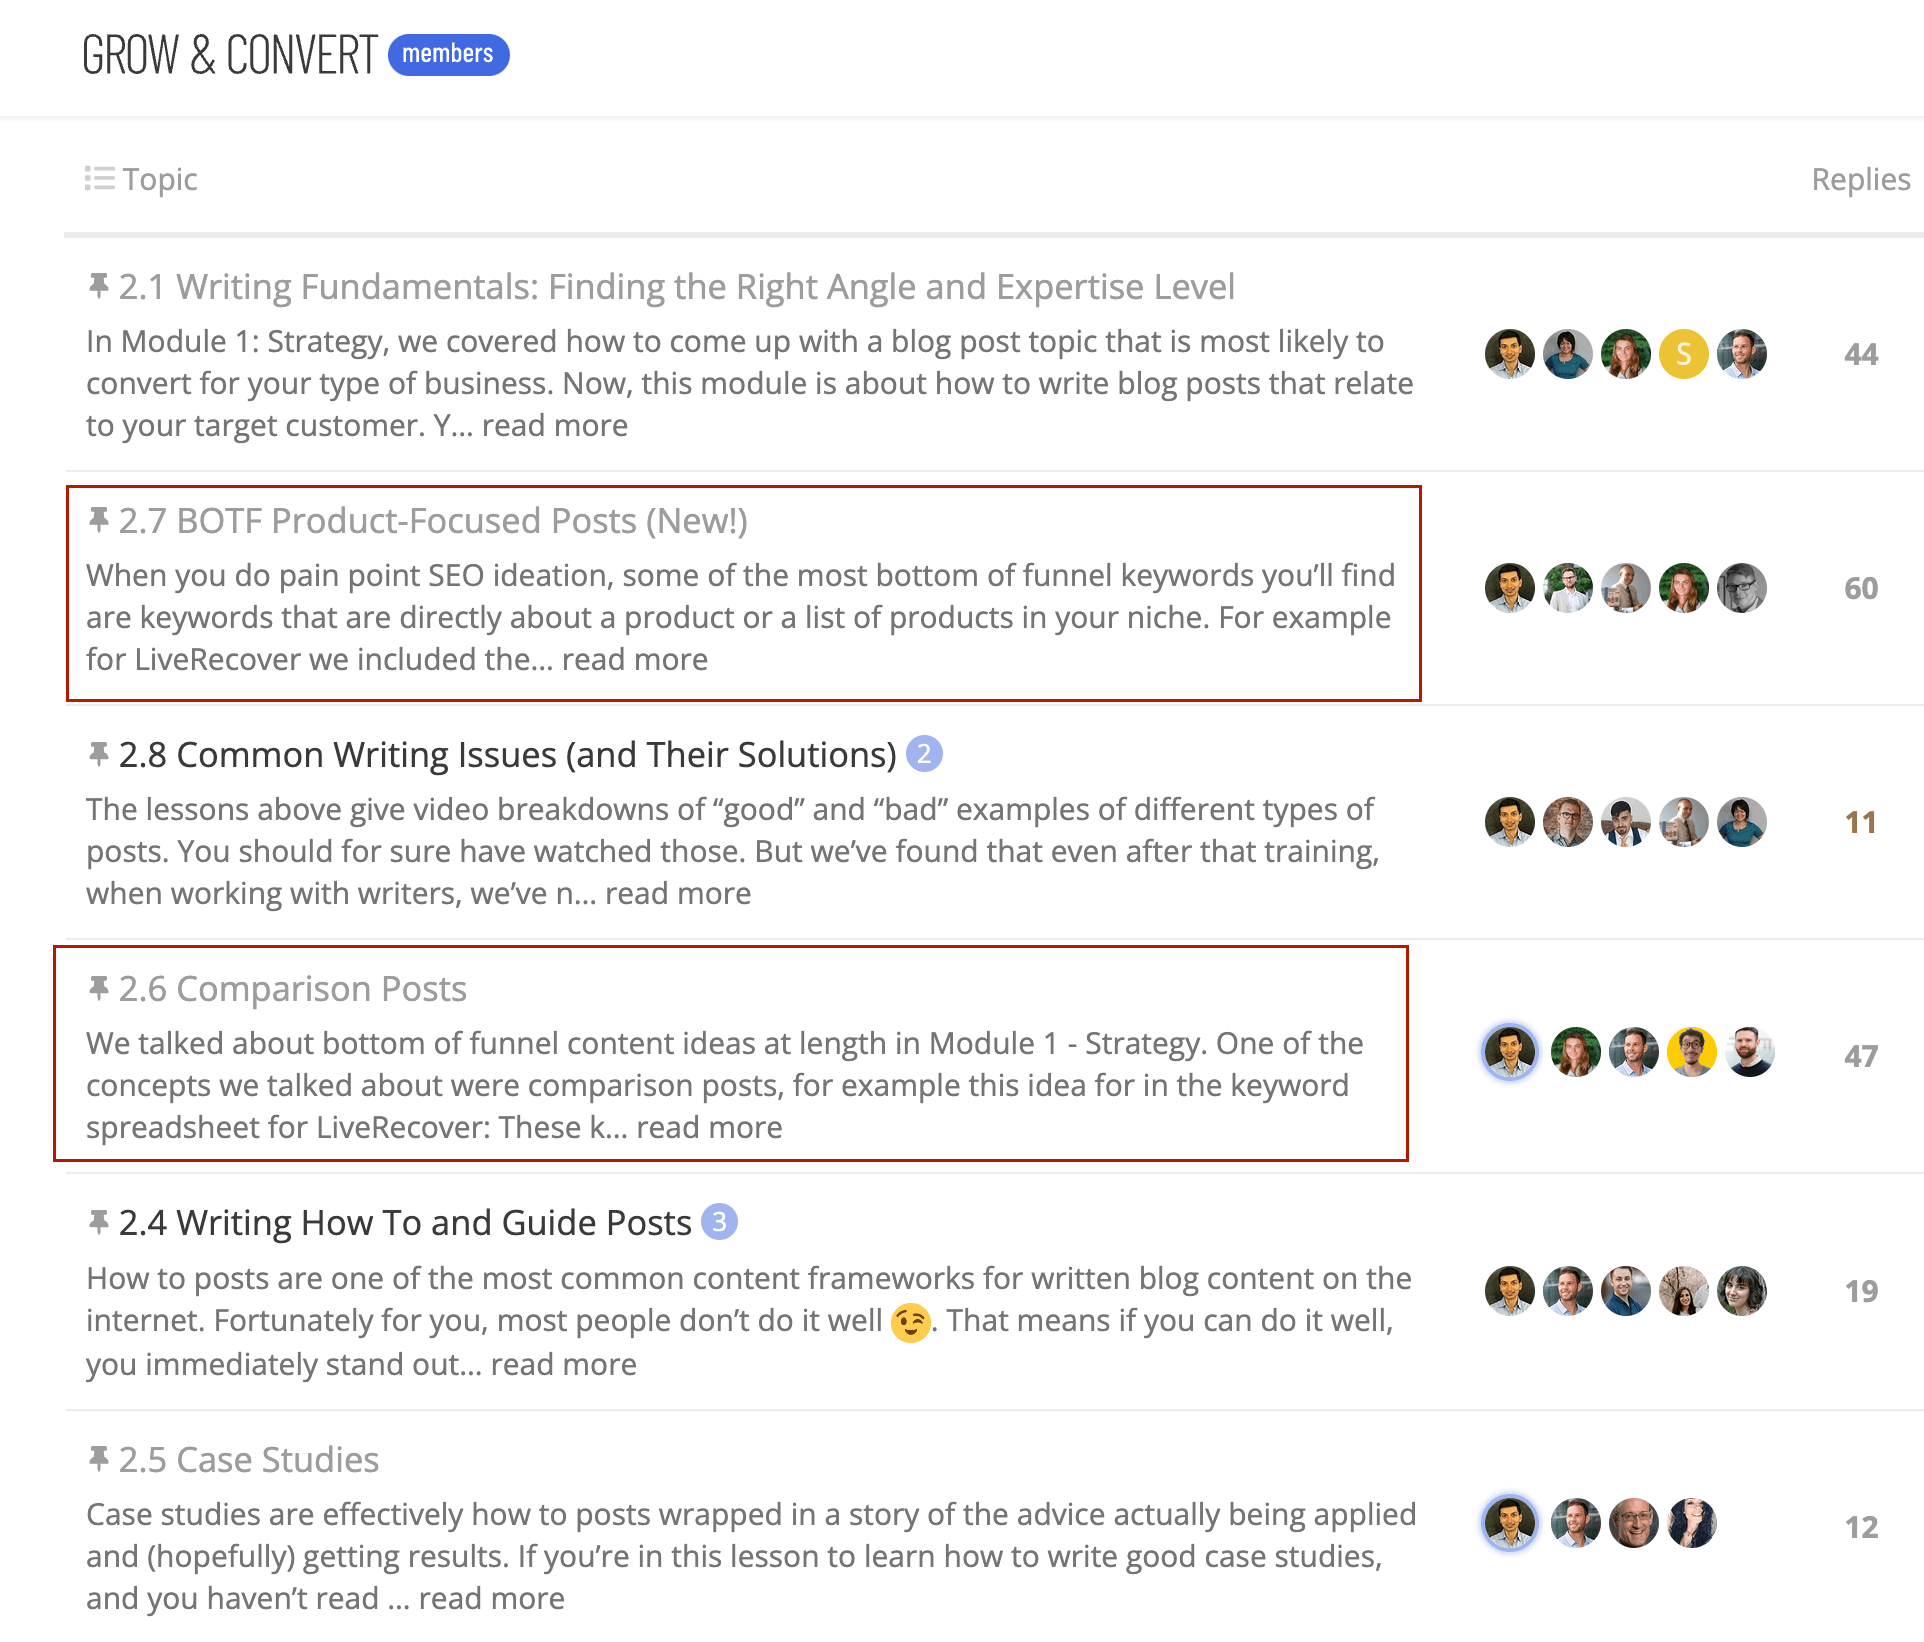Click 'read more' in the 2.6 Comparison Posts excerpt
Screen dimensions: 1924x1642
click(x=709, y=1127)
